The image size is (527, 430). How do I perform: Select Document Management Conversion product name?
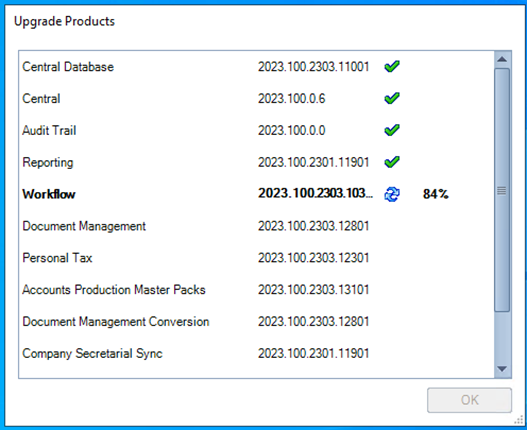[116, 322]
